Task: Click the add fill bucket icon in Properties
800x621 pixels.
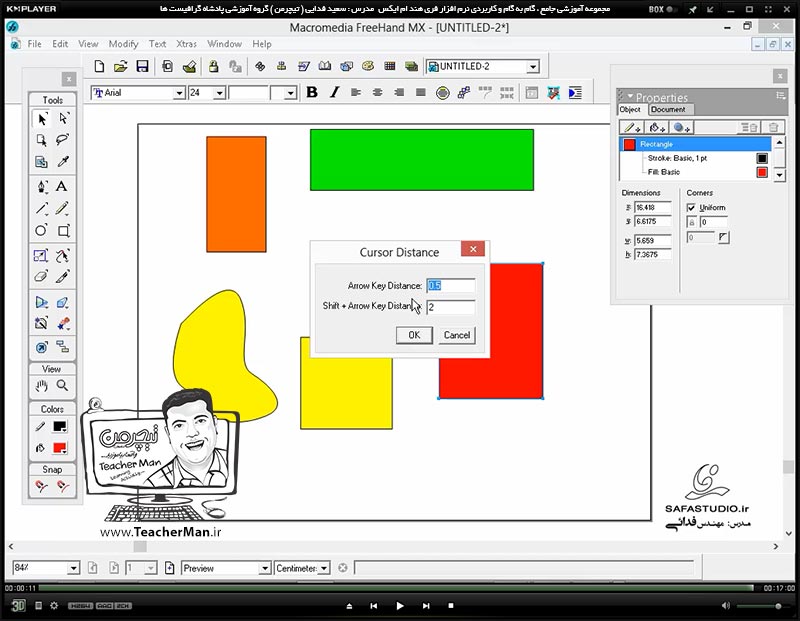Action: coord(657,128)
